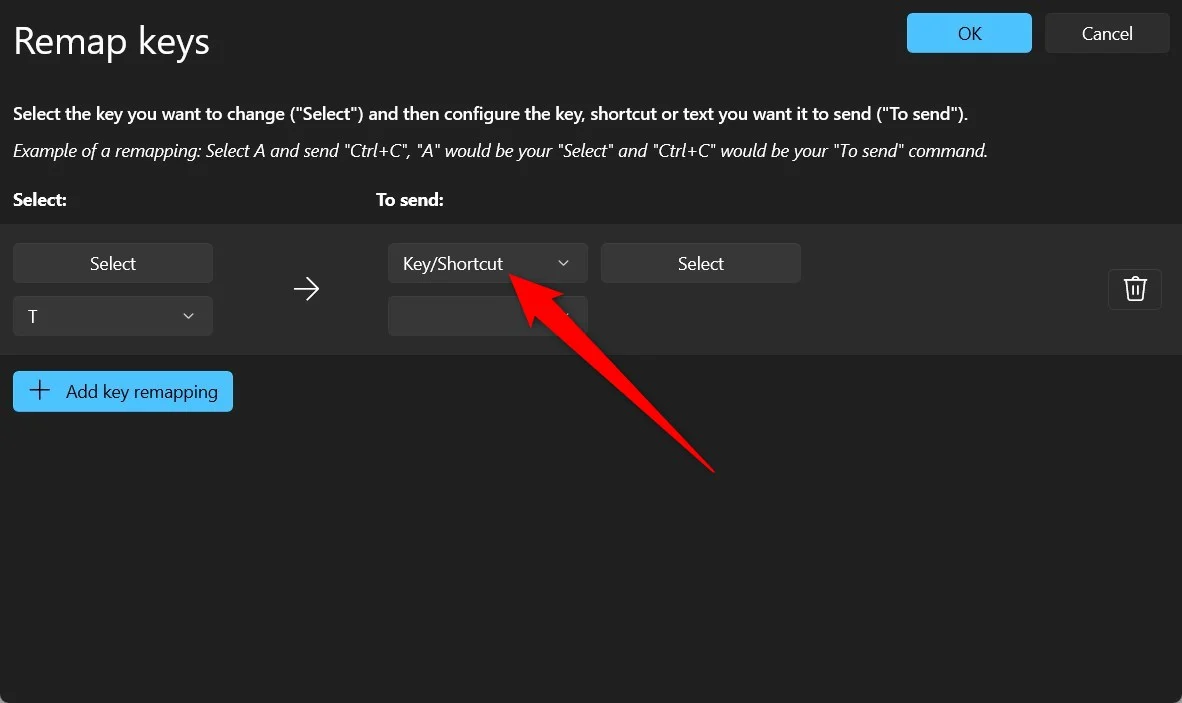Screen dimensions: 1182x703
Task: Add key remapping row
Action: click(123, 391)
